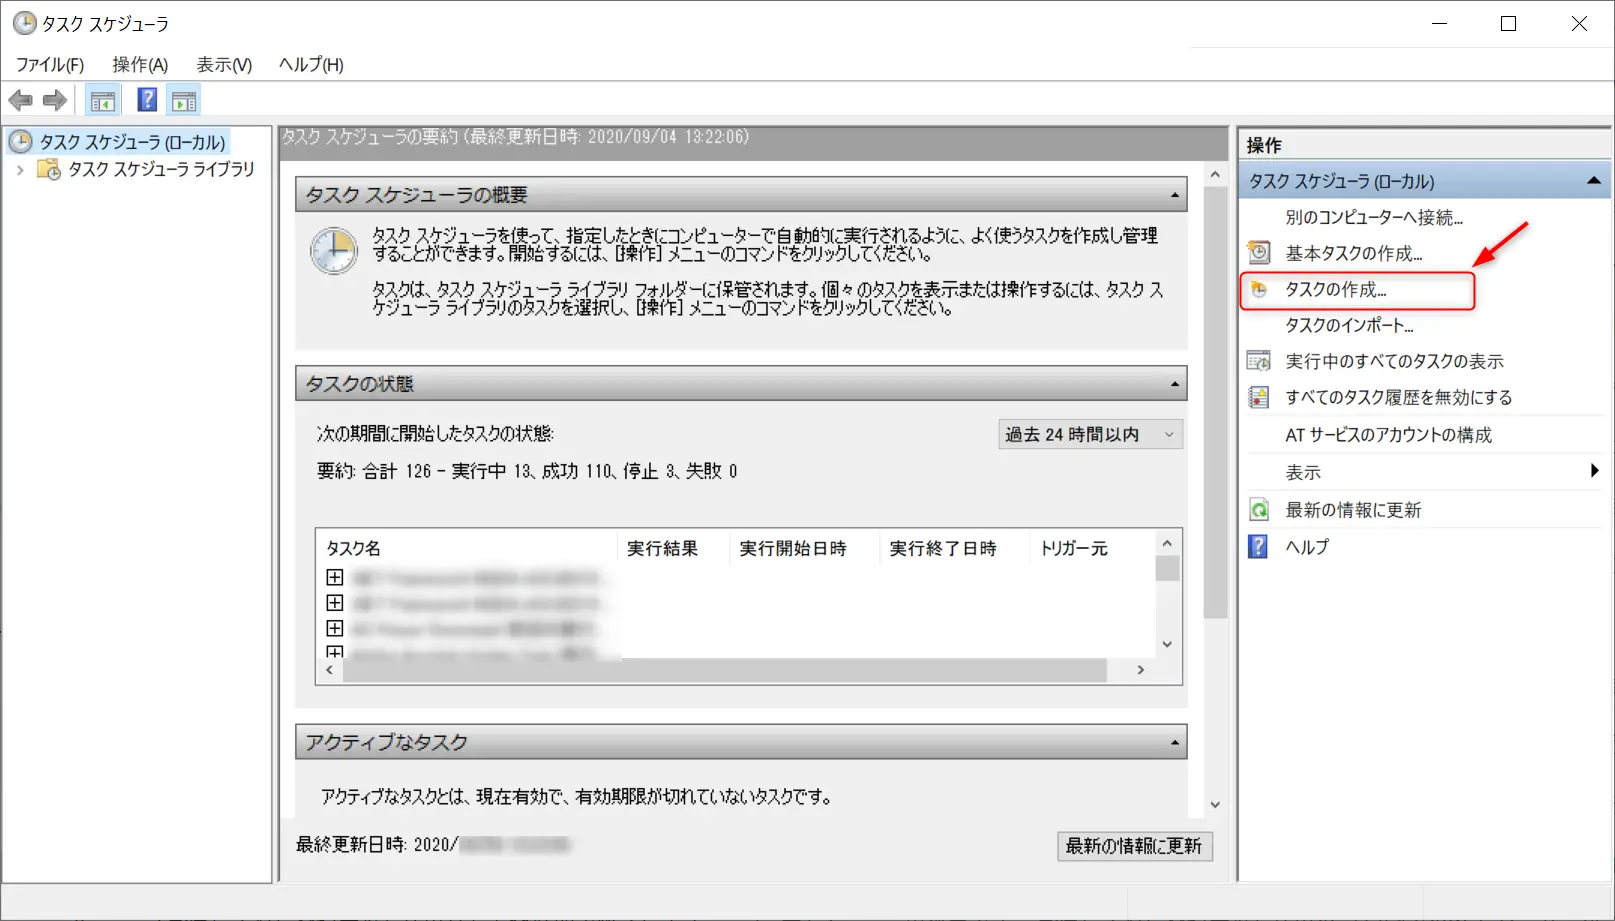Viewport: 1615px width, 921px height.
Task: Click 別のコンピューターへ接続... action
Action: 1374,217
